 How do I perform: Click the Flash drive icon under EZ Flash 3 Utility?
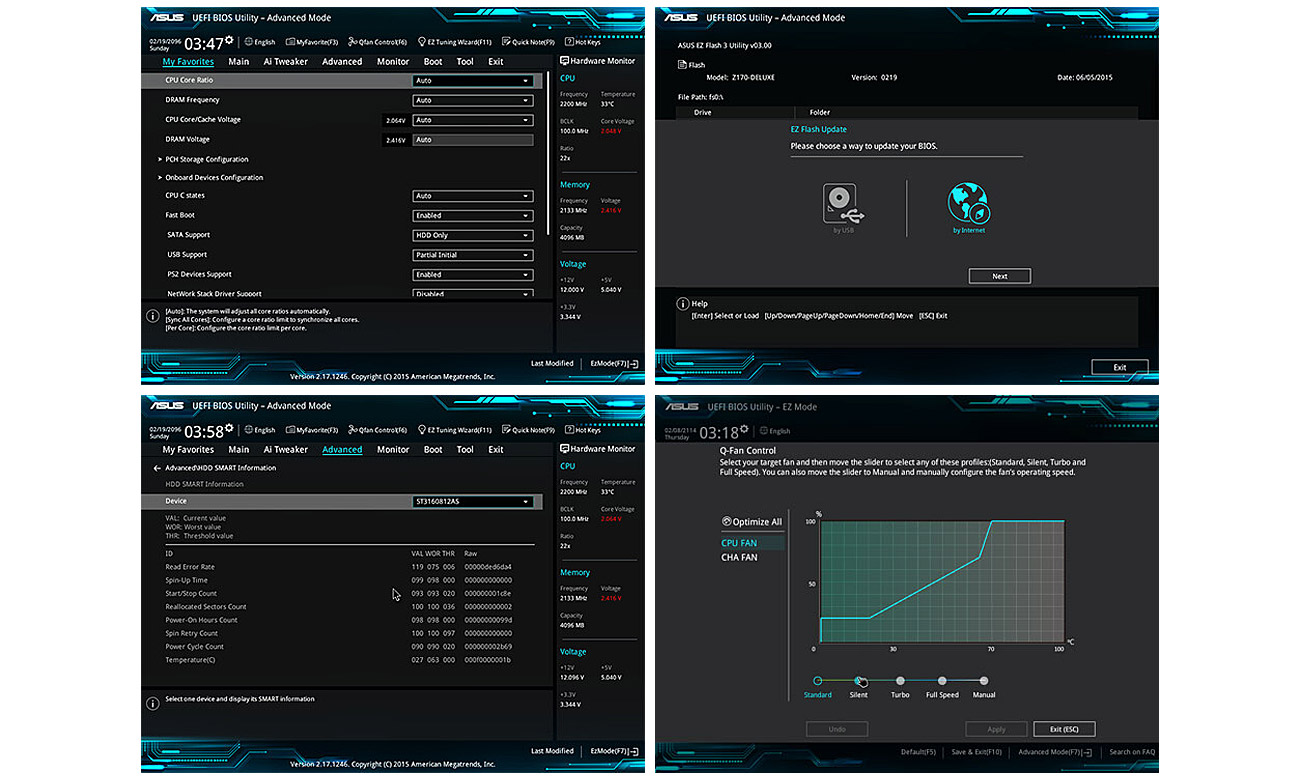682,65
